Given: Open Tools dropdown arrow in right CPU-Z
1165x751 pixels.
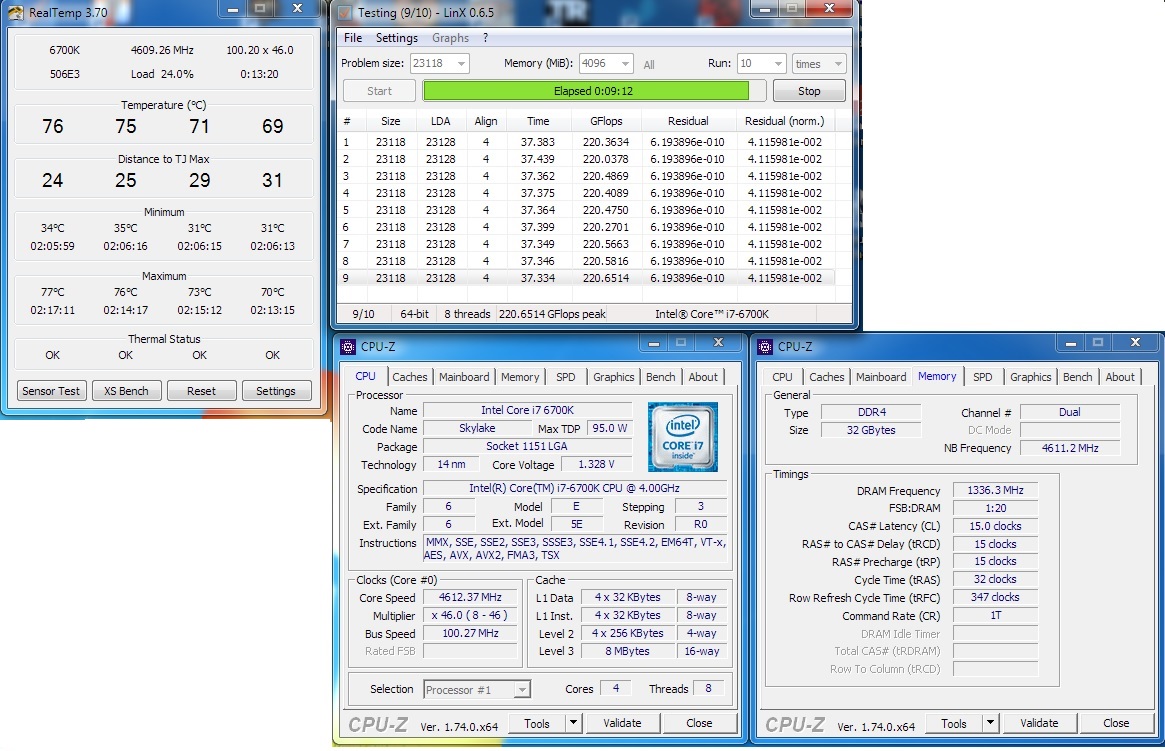Looking at the screenshot, I should tap(990, 723).
